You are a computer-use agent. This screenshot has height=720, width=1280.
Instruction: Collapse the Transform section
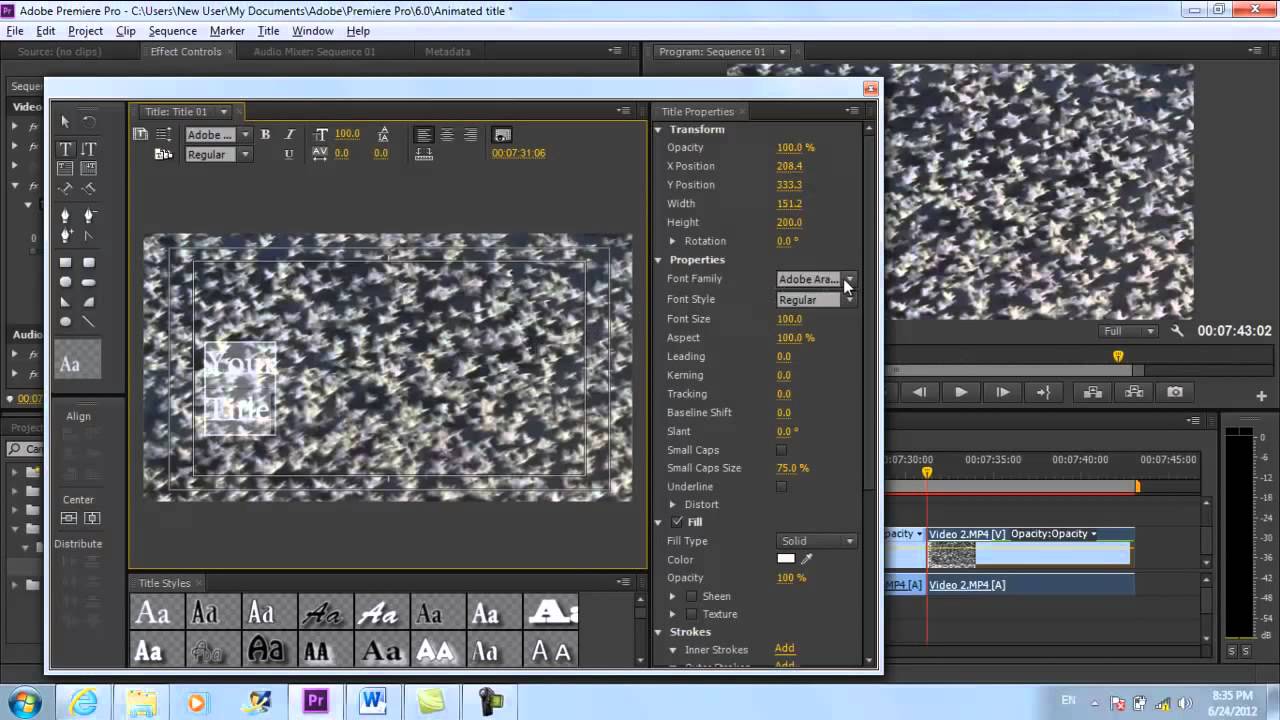[659, 130]
